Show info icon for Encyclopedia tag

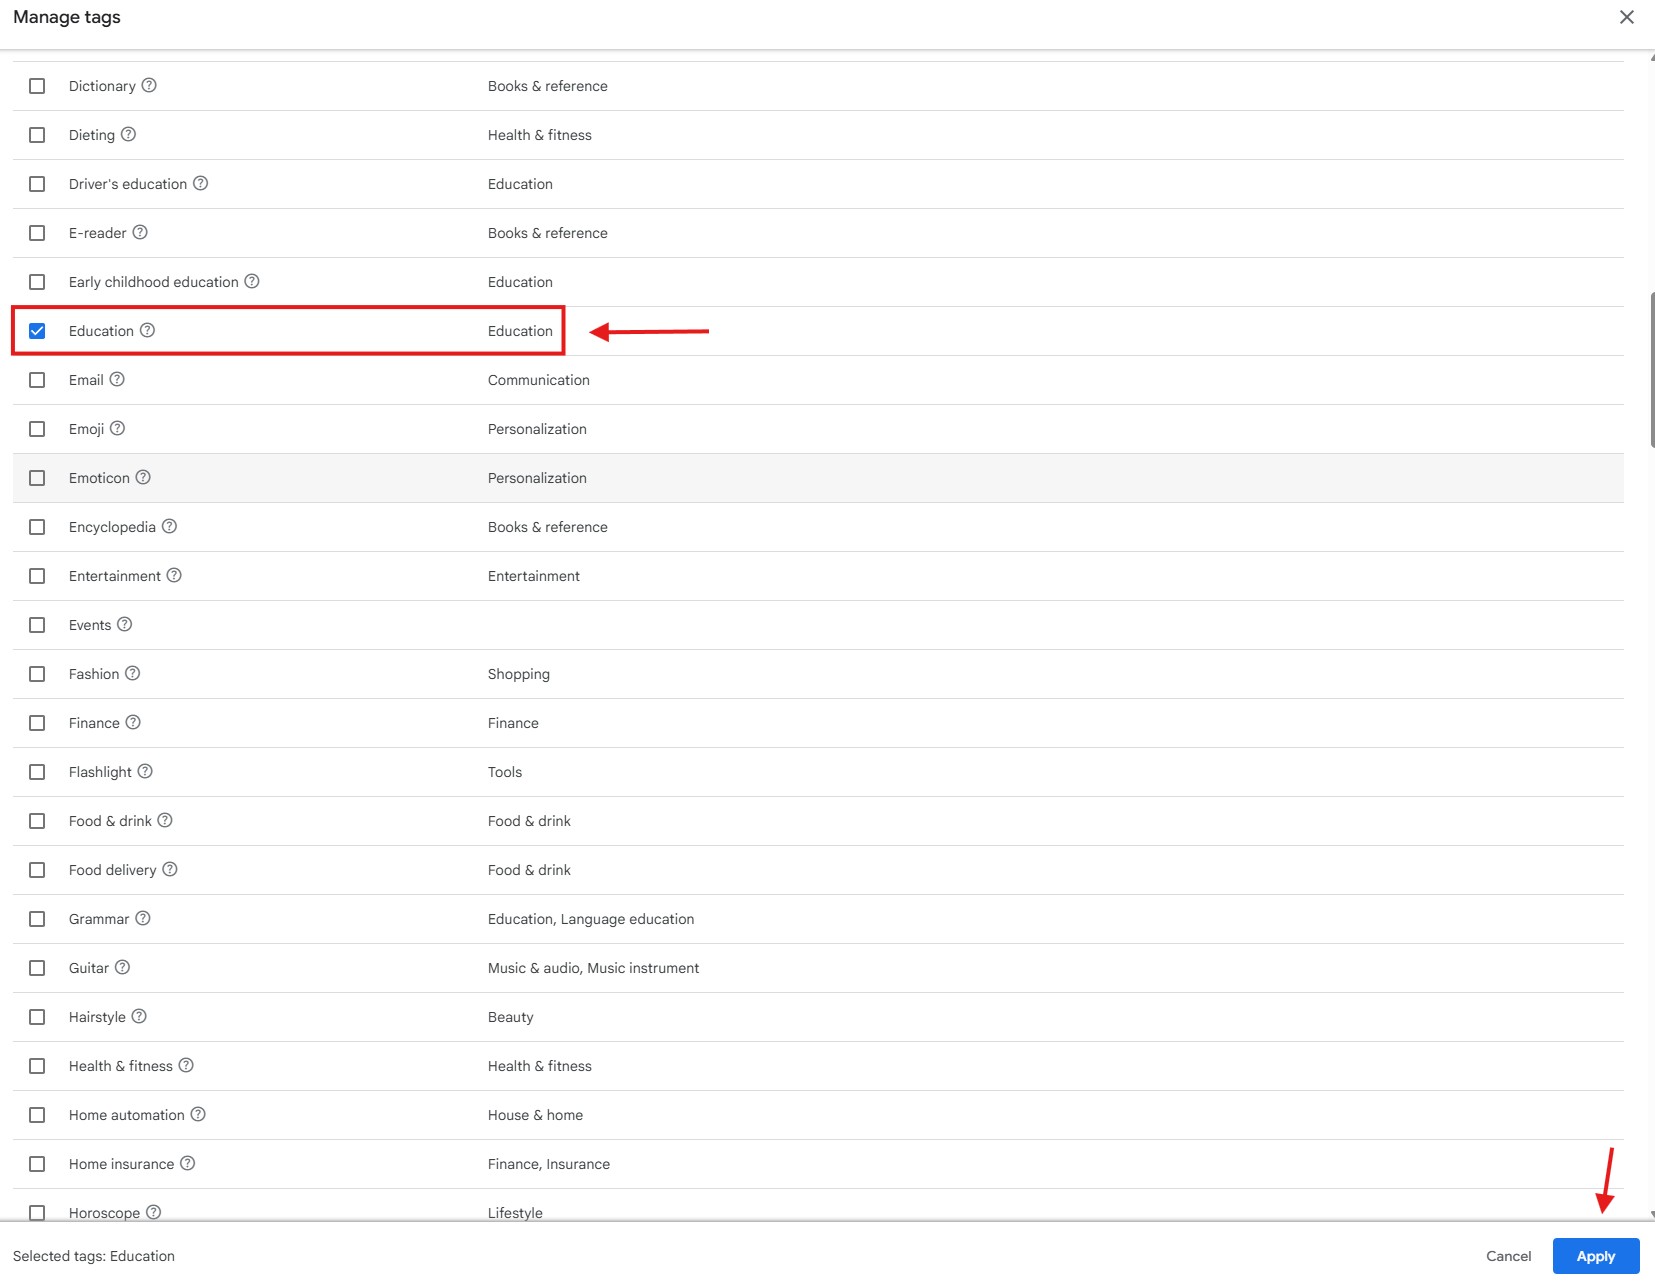(169, 527)
